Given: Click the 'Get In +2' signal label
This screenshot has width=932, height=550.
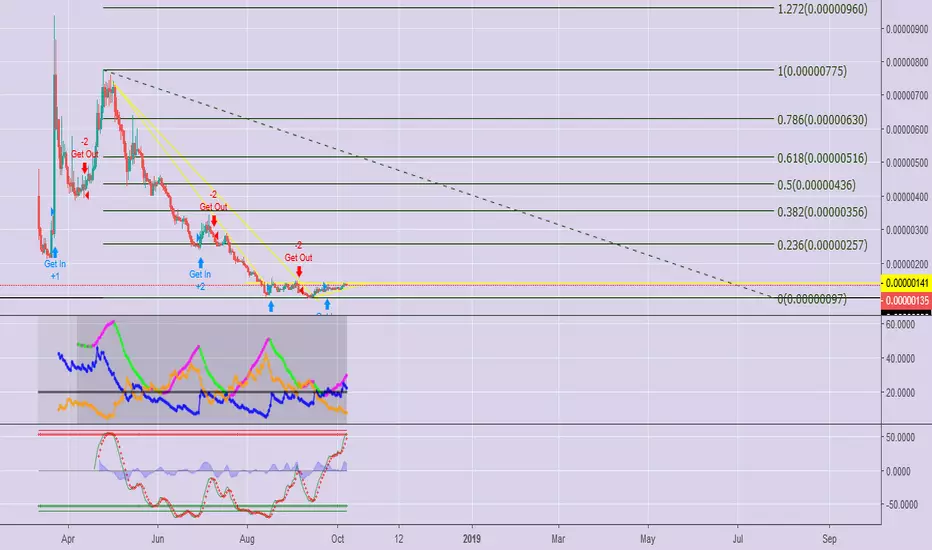Looking at the screenshot, I should point(200,280).
